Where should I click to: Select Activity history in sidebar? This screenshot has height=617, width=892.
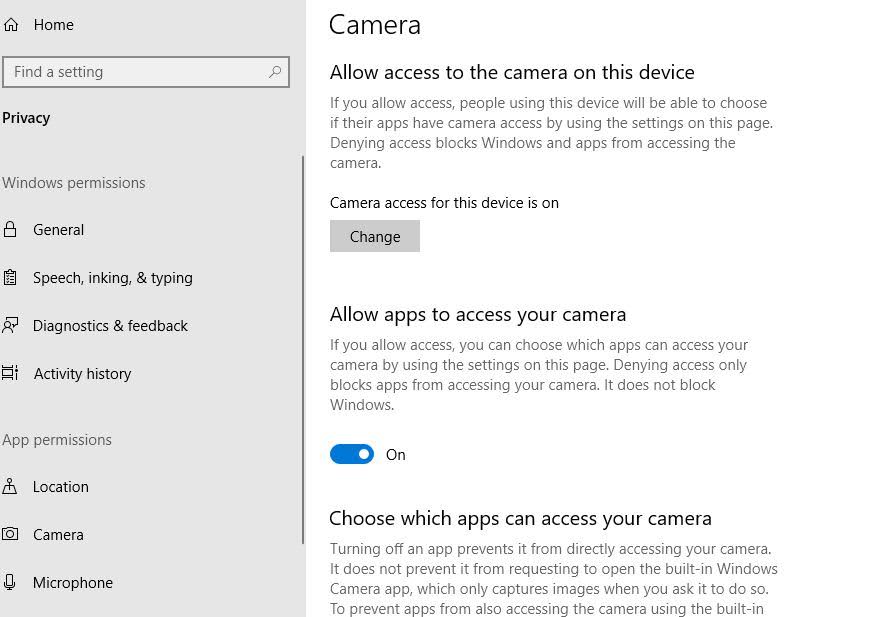pyautogui.click(x=82, y=374)
